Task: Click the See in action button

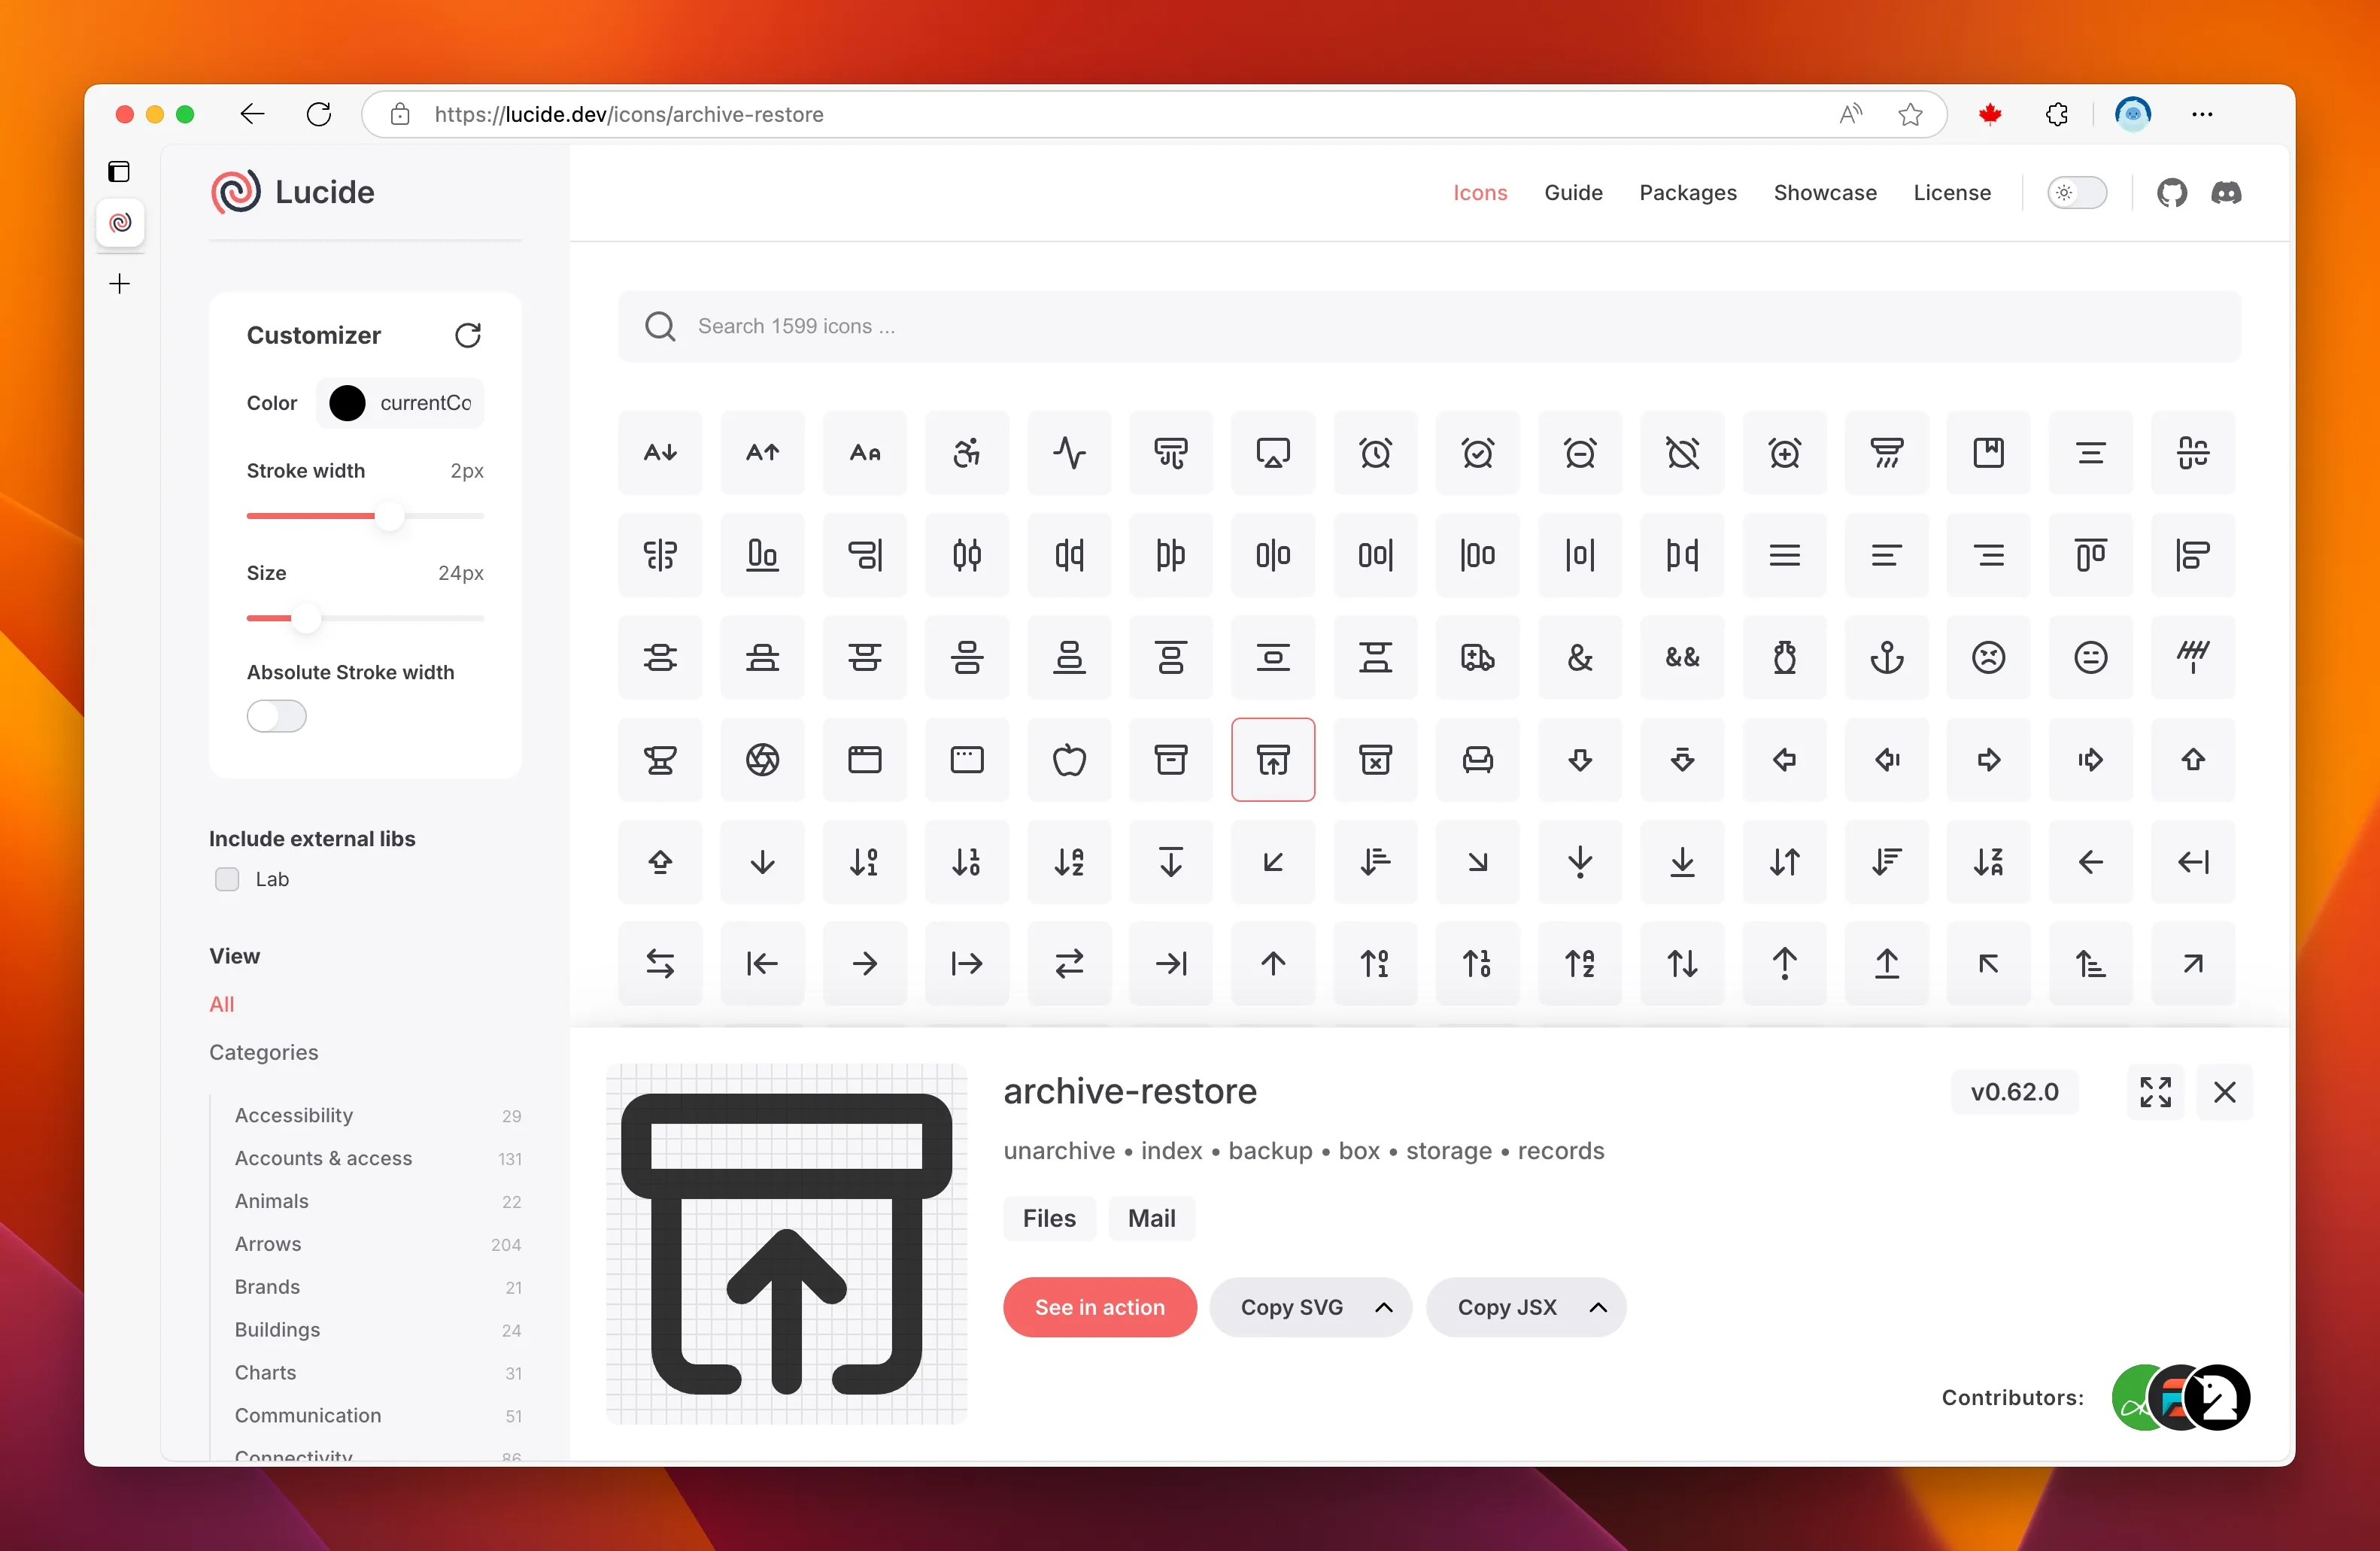Action: 1099,1307
